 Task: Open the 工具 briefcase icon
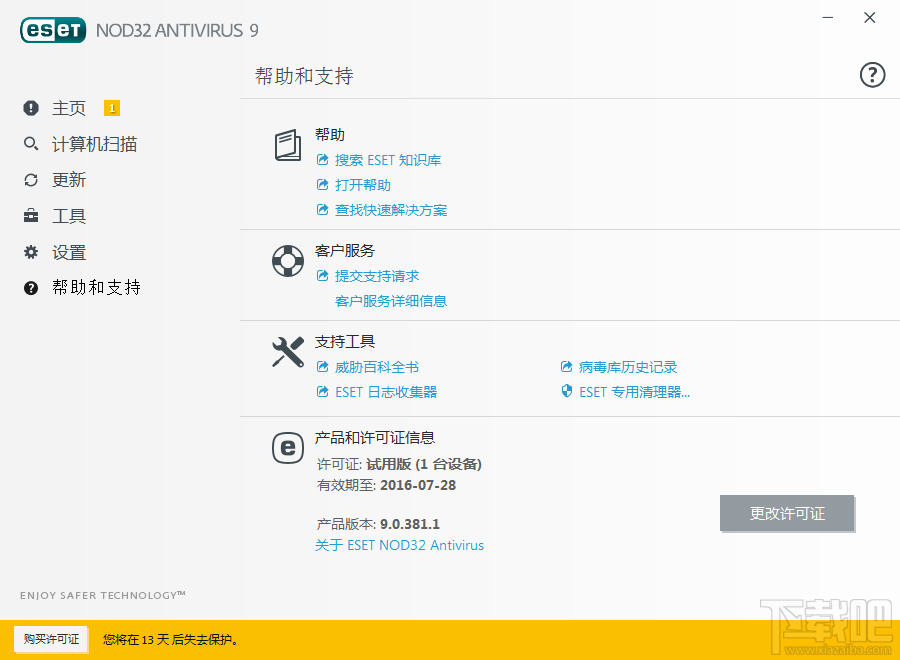pyautogui.click(x=29, y=215)
